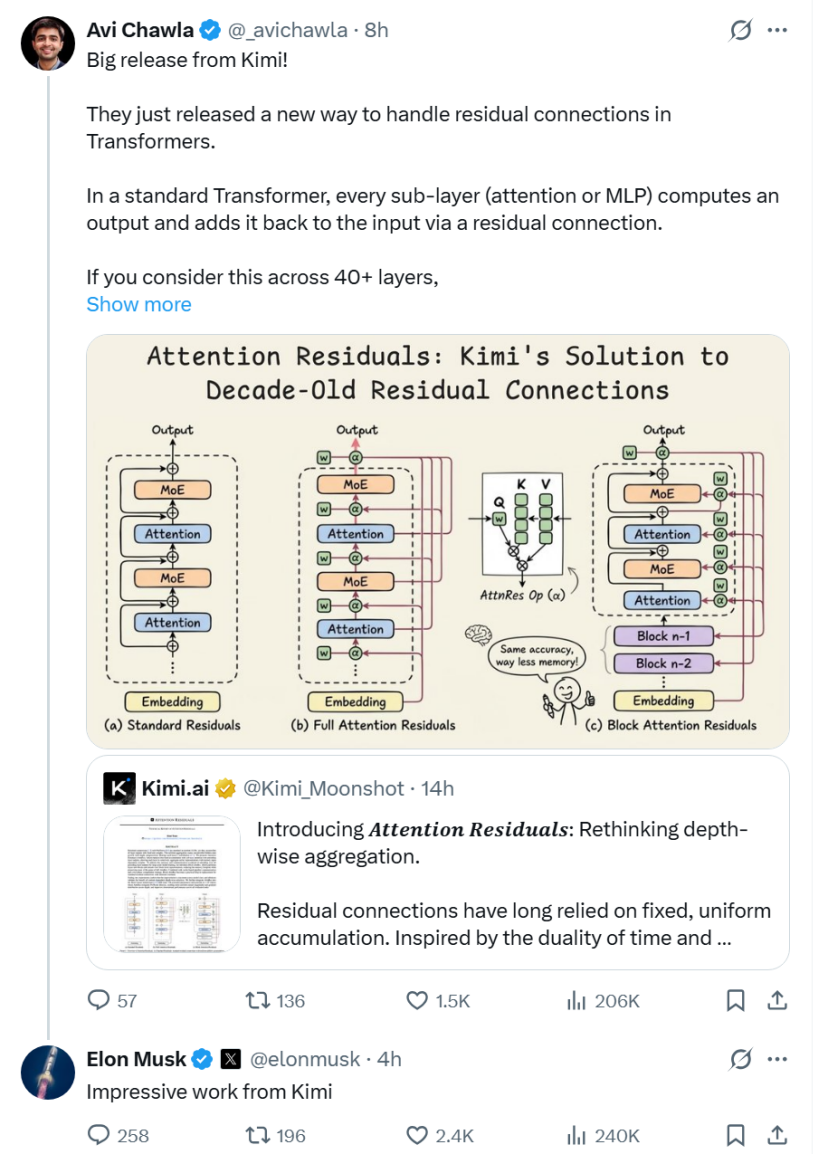Image resolution: width=828 pixels, height=1154 pixels.
Task: Repost Avi Chawla's Kimi post
Action: point(259,1000)
